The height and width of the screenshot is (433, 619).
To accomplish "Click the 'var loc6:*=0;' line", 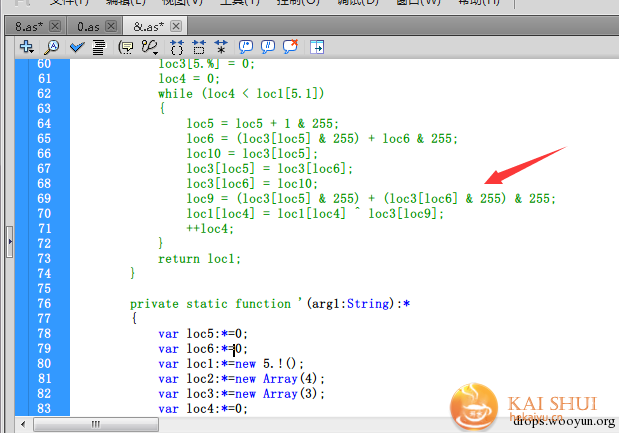I will point(203,349).
